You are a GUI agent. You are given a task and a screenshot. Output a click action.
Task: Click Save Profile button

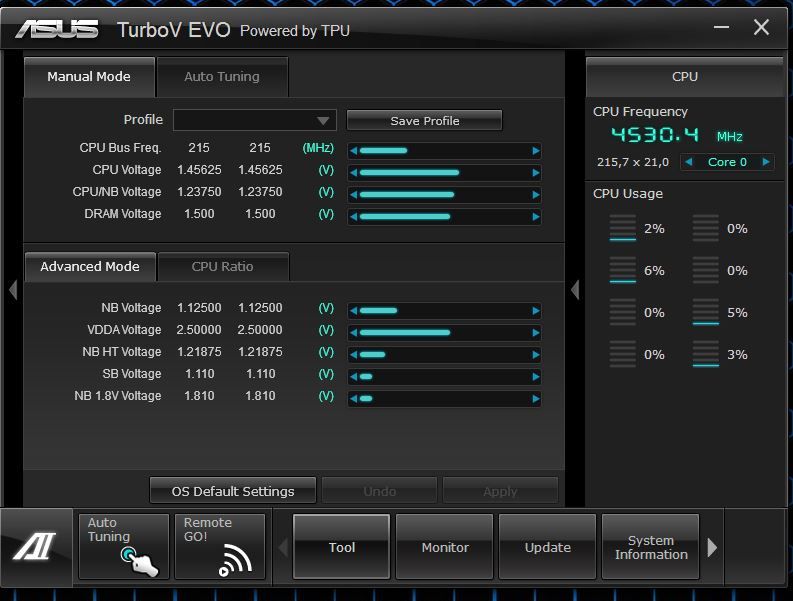(x=424, y=120)
